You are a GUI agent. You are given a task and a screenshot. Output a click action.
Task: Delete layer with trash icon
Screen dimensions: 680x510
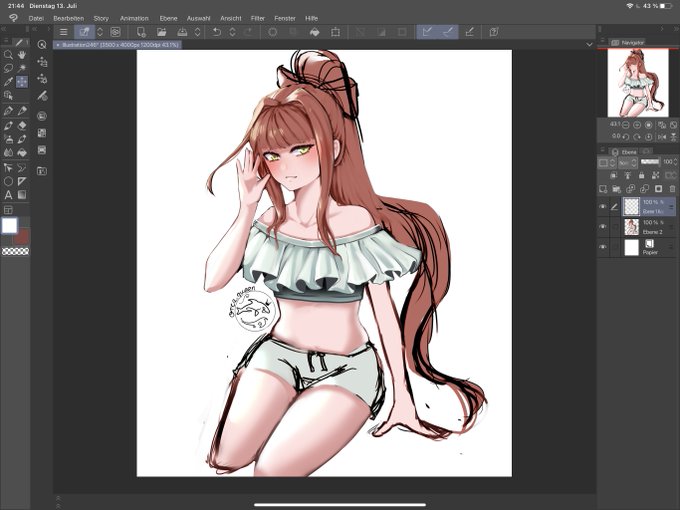(672, 189)
